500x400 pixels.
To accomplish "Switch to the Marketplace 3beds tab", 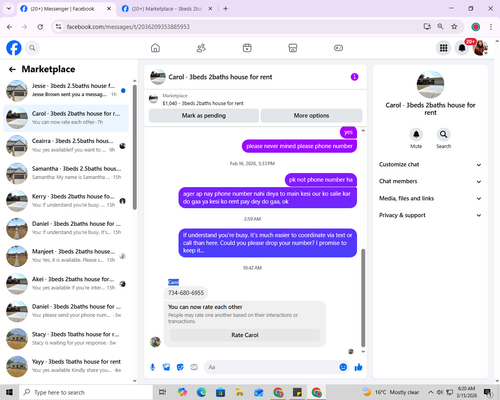I will tap(167, 9).
